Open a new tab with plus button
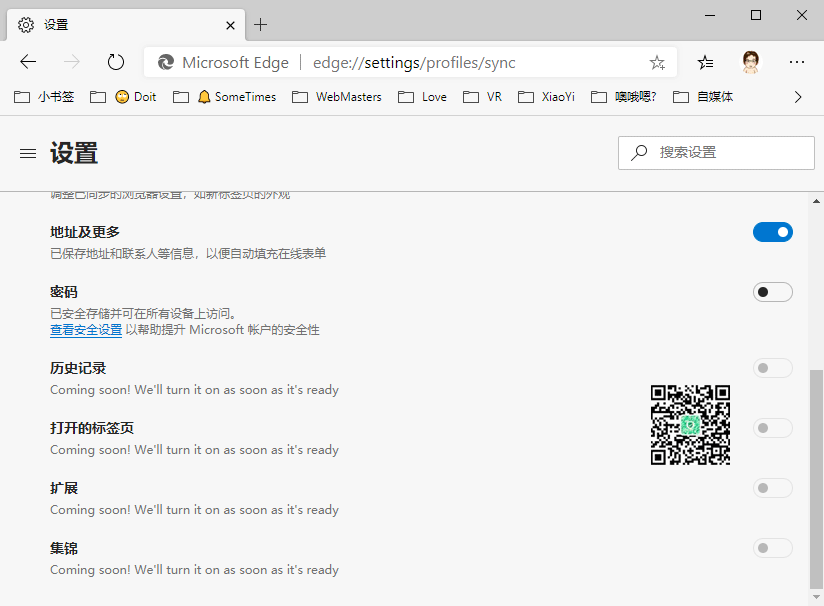Image resolution: width=824 pixels, height=606 pixels. tap(261, 24)
